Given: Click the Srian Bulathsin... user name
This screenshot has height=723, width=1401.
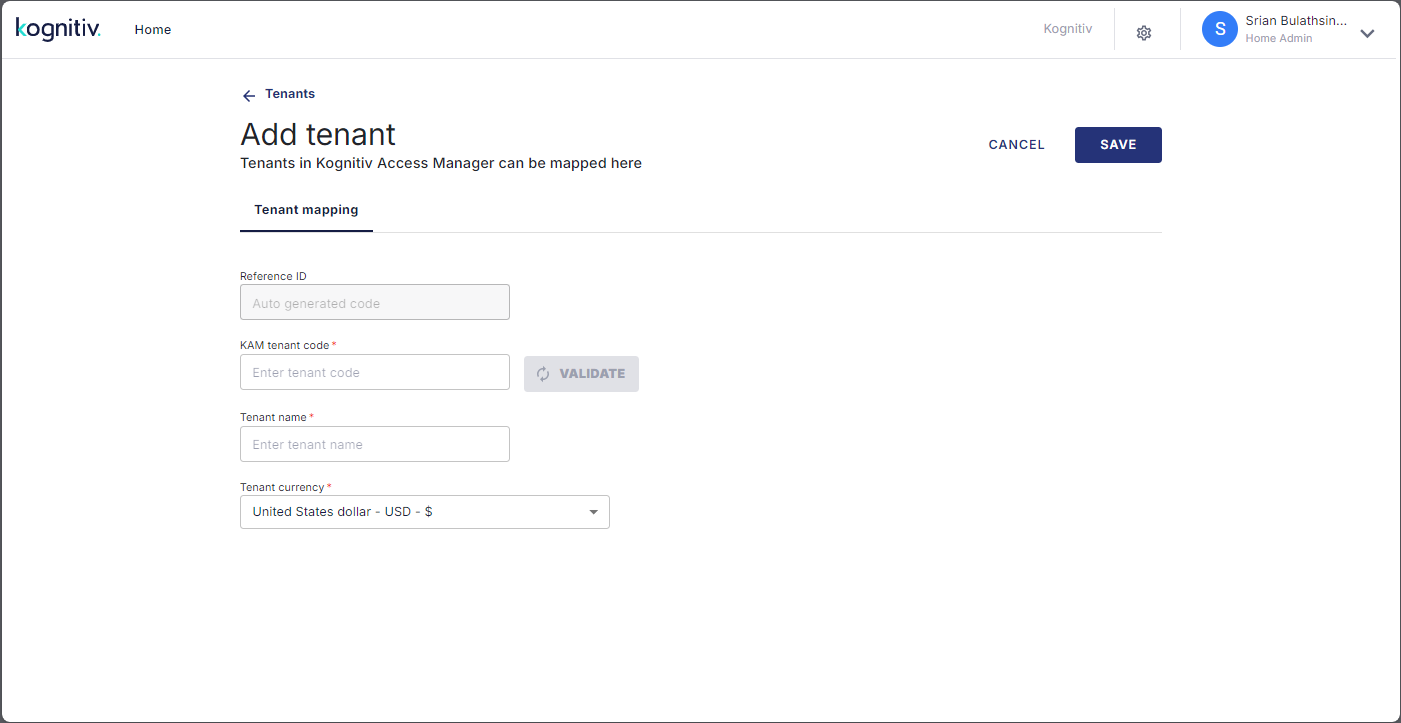Looking at the screenshot, I should pos(1296,21).
